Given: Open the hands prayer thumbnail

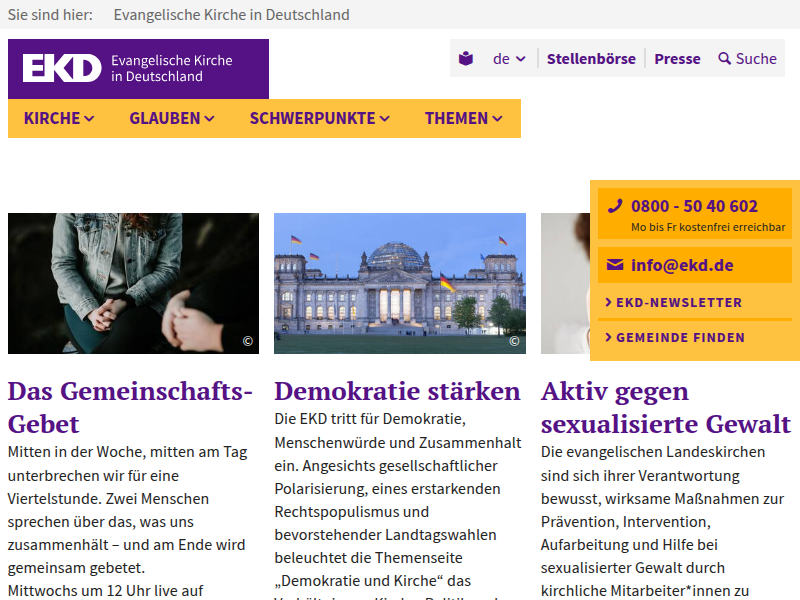Looking at the screenshot, I should (133, 283).
